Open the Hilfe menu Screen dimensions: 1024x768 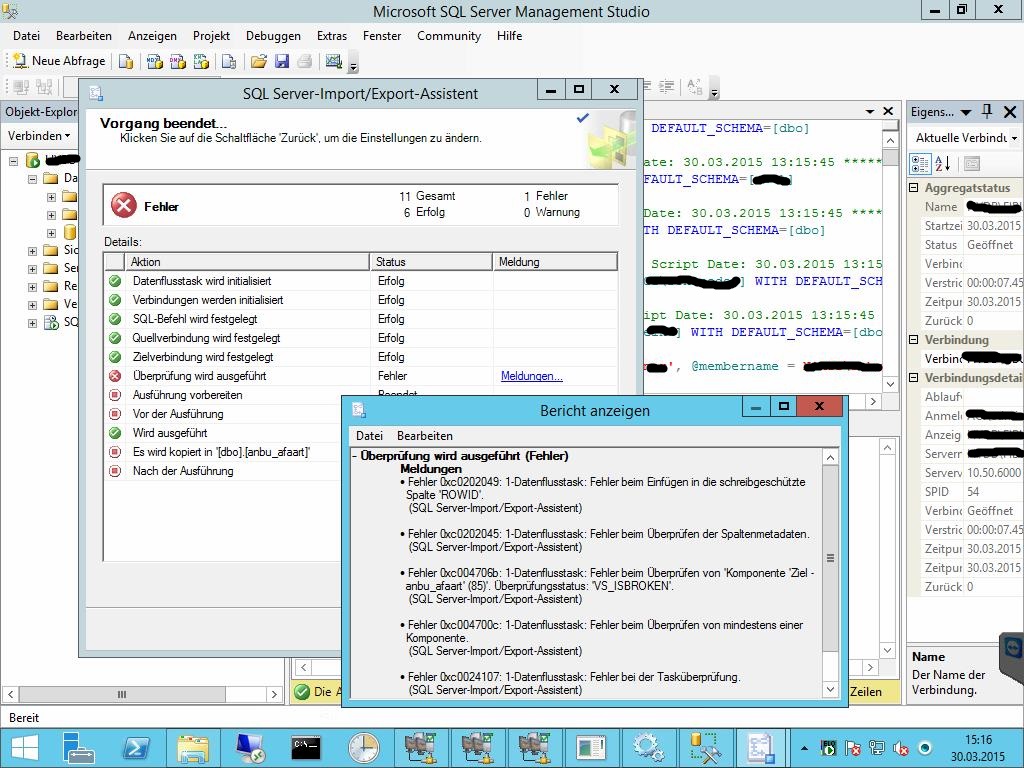pos(509,36)
